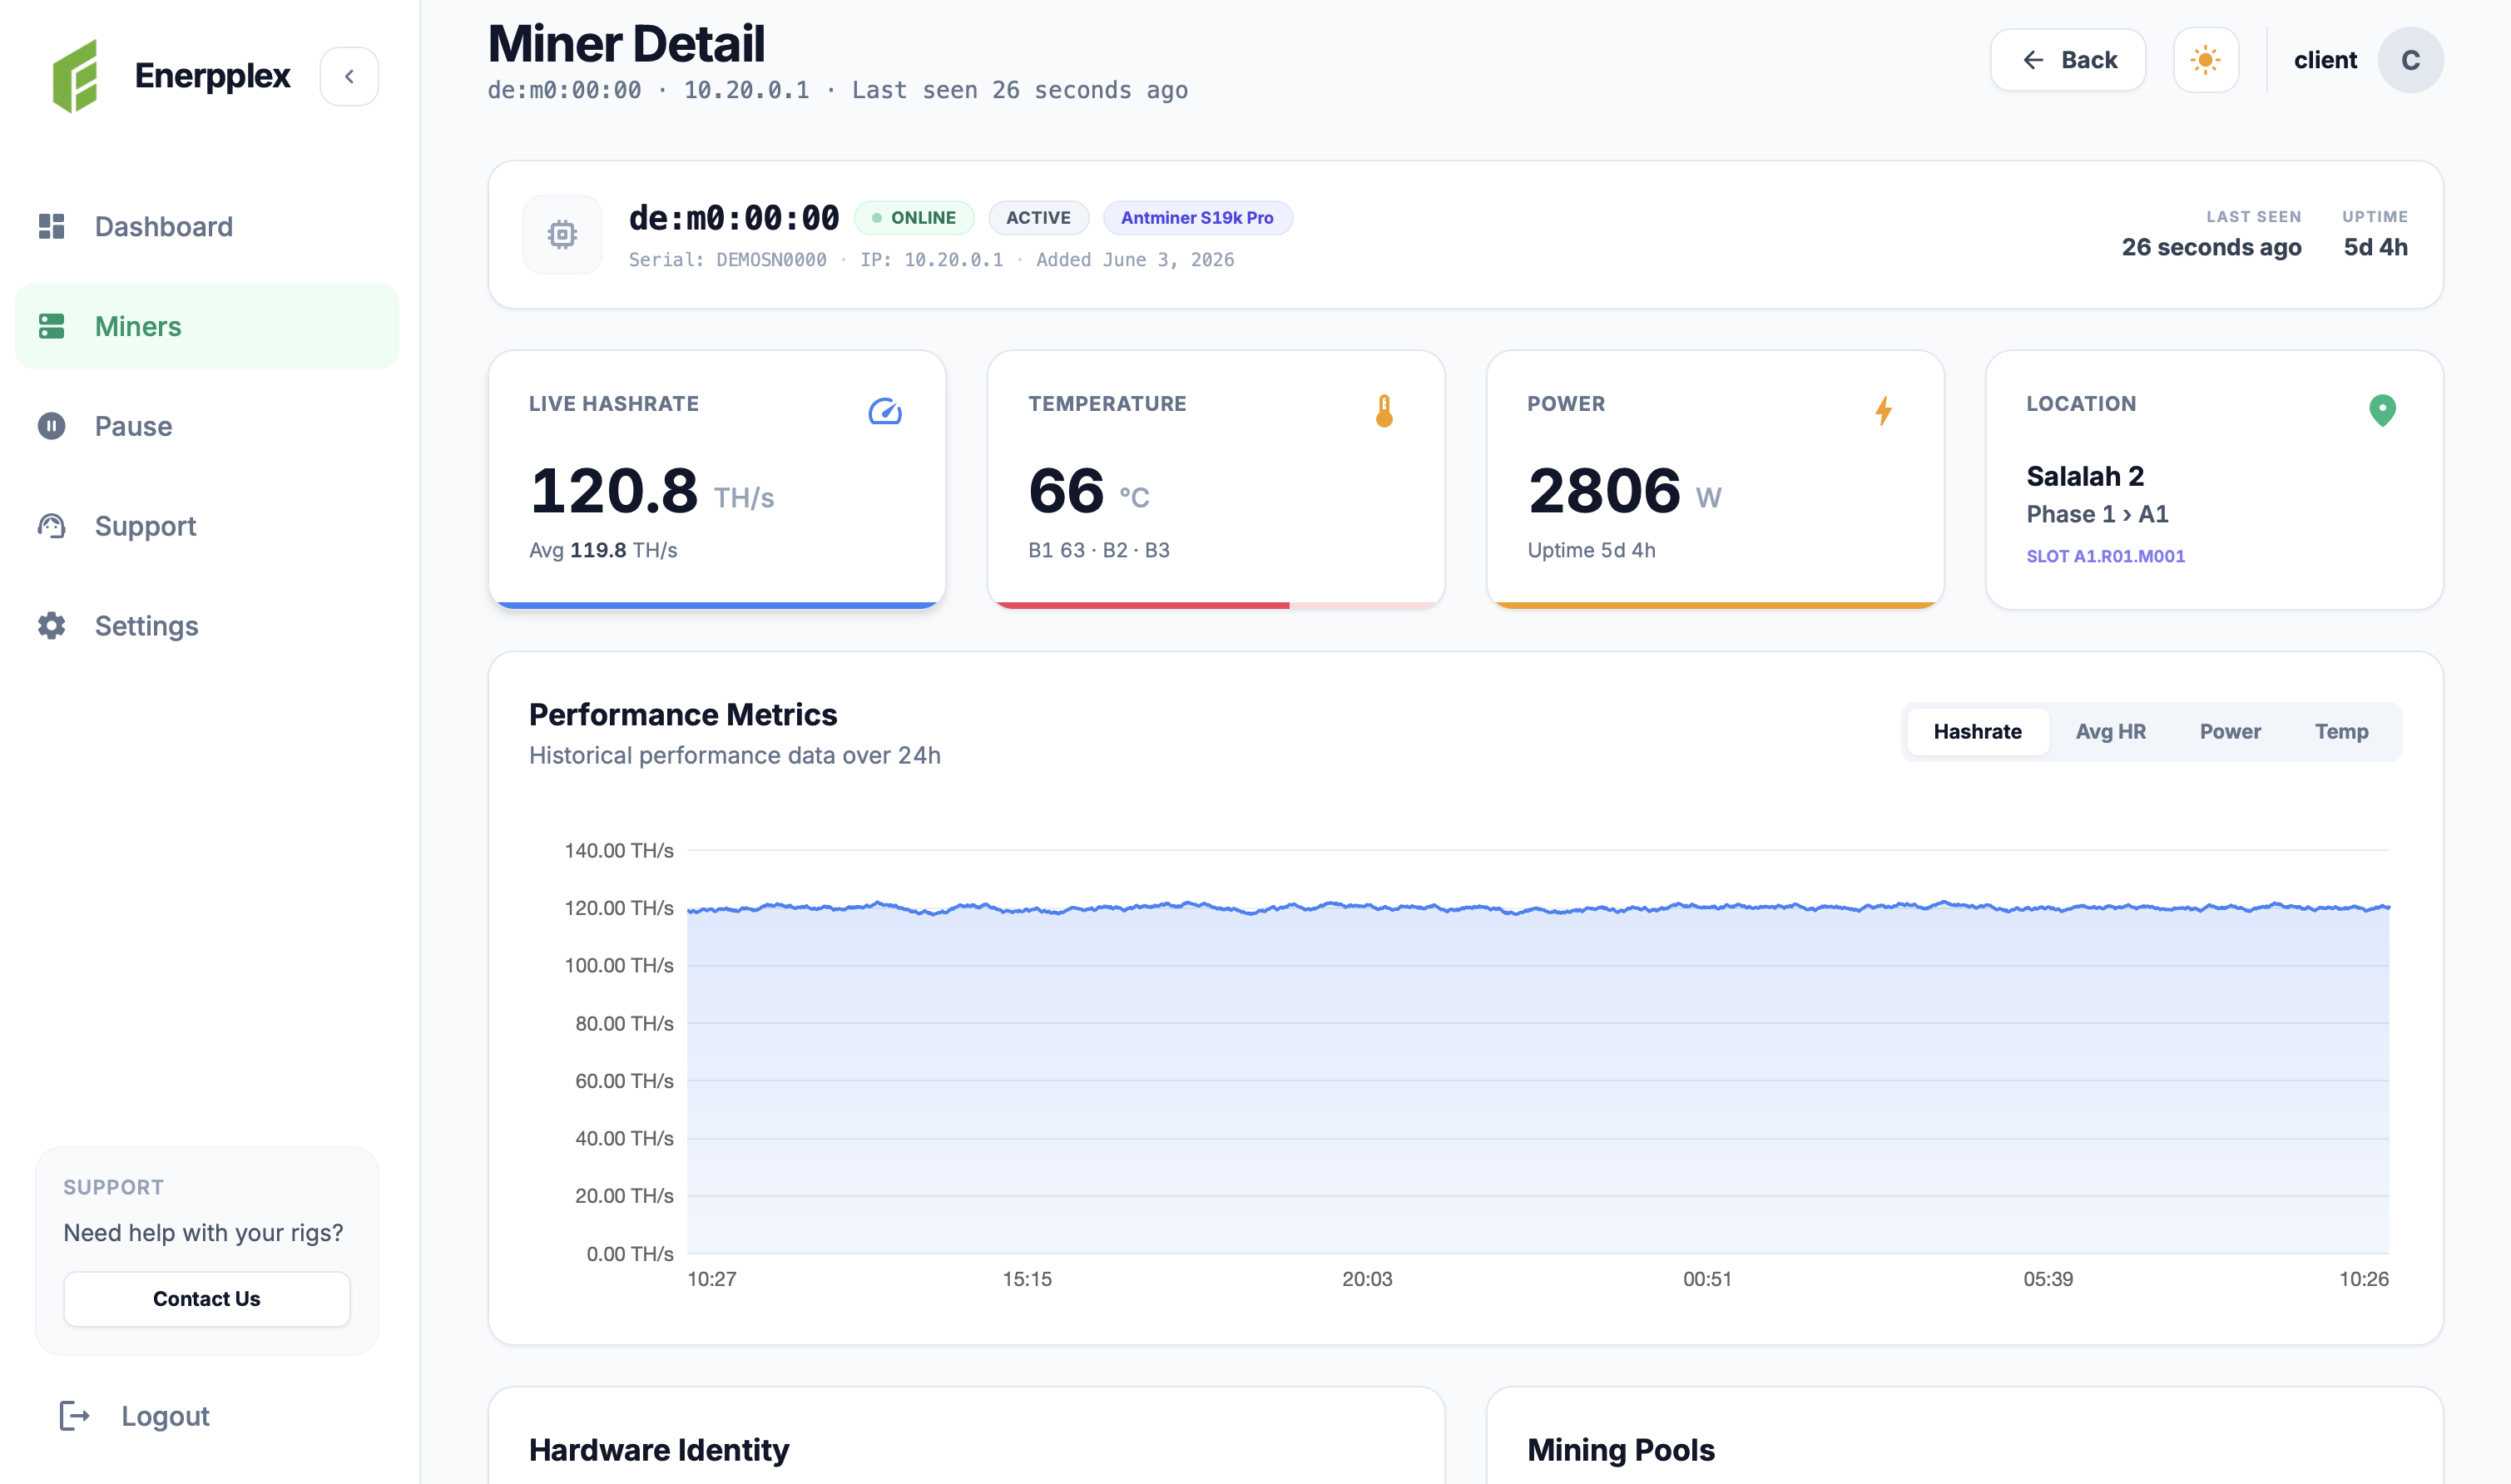Click the Miners server icon
The height and width of the screenshot is (1484, 2511).
point(52,326)
